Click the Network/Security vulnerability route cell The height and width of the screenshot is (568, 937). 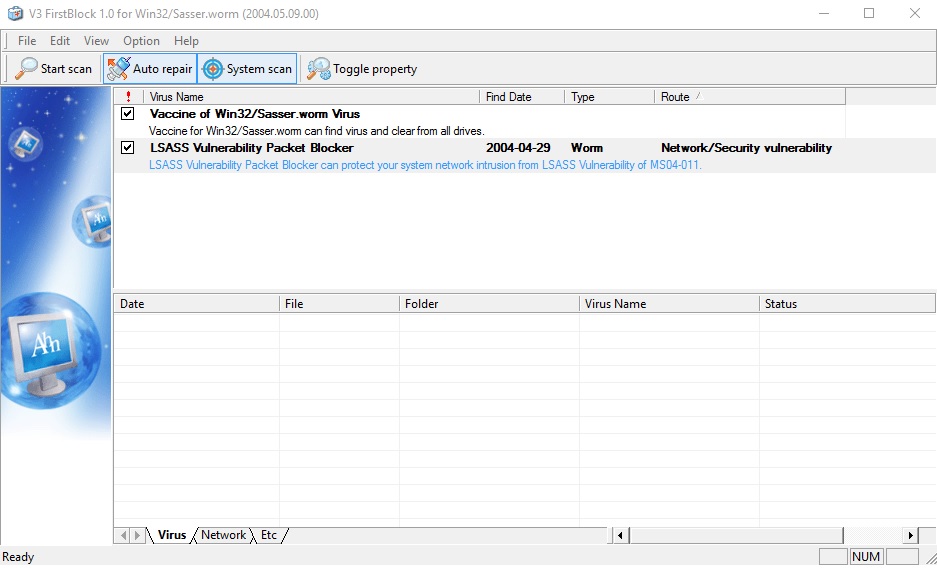(x=746, y=148)
